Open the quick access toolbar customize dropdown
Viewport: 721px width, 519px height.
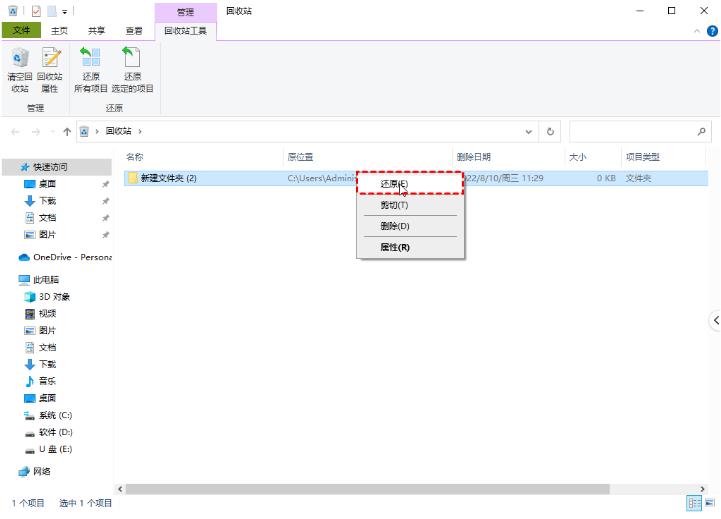click(65, 12)
